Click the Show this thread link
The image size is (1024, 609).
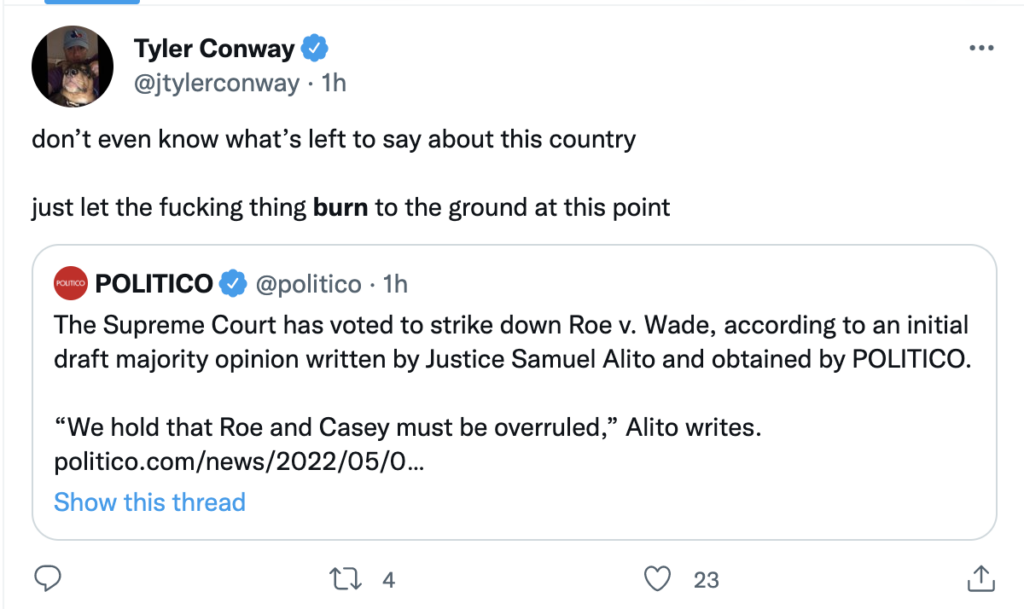click(x=149, y=501)
